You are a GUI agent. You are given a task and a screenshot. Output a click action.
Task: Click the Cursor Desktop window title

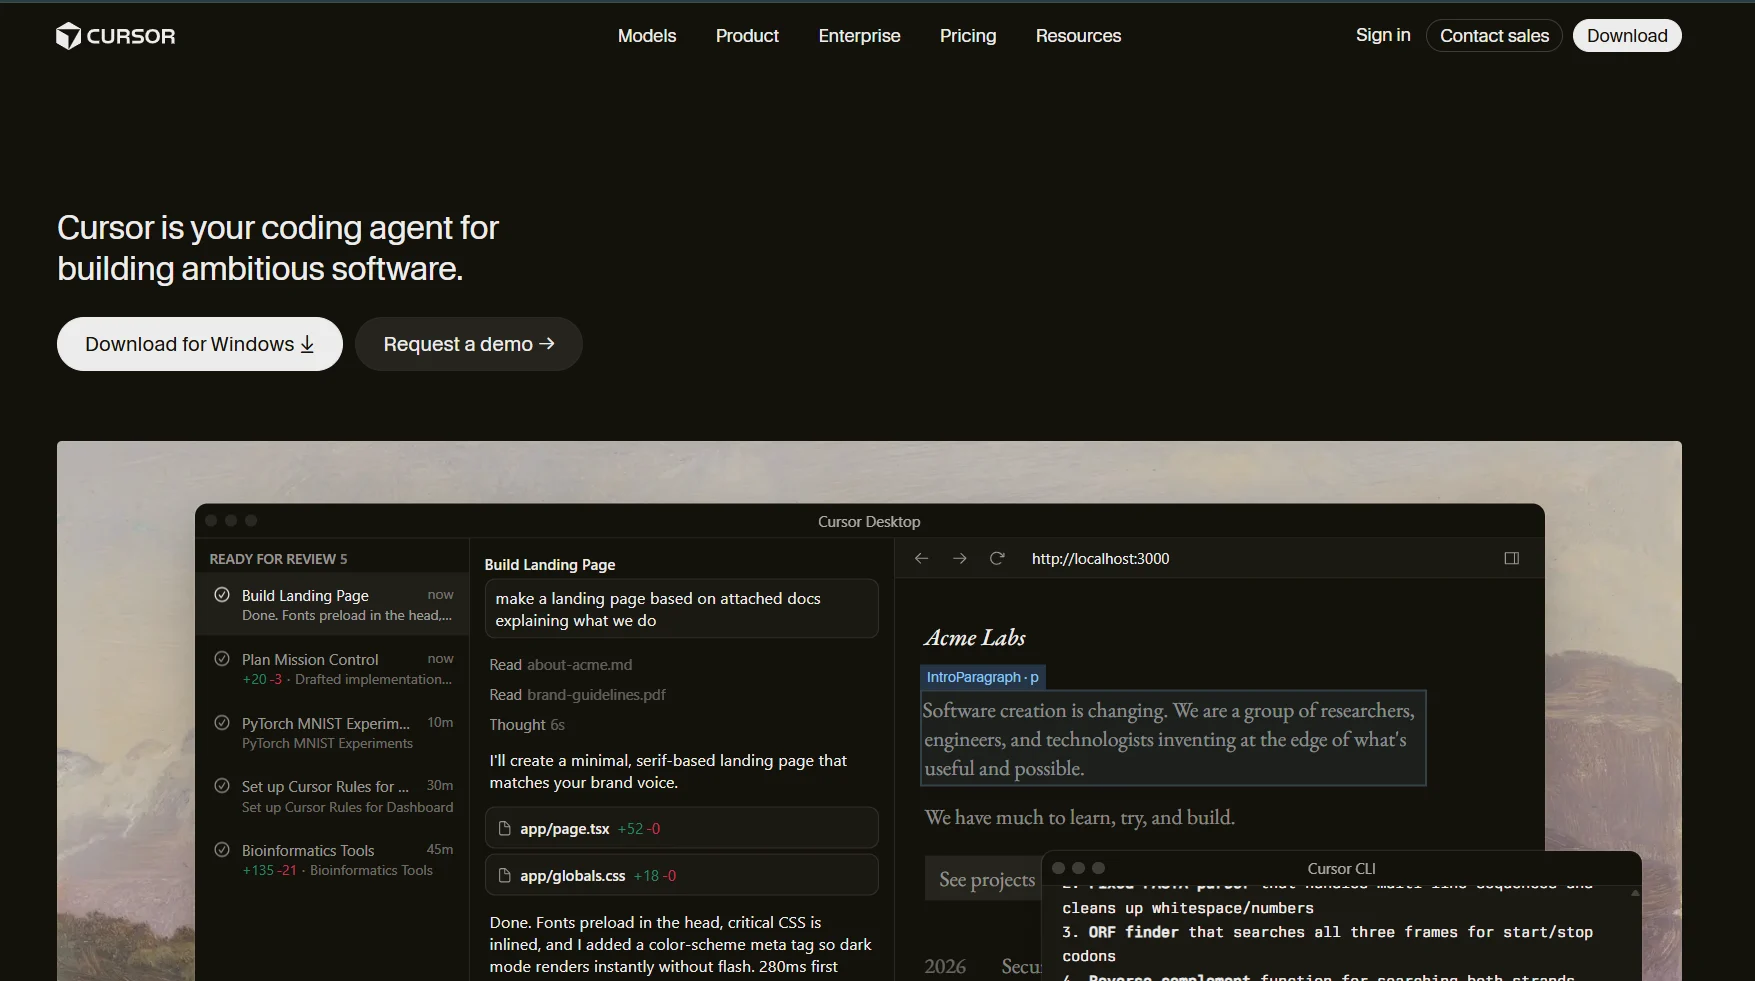869,522
